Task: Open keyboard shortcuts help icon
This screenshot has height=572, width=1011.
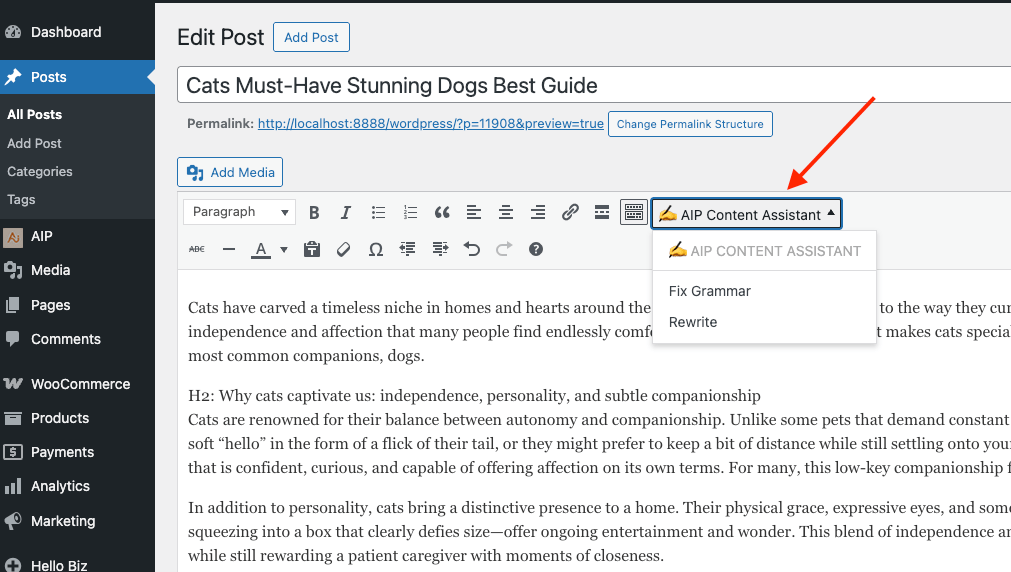Action: (536, 249)
